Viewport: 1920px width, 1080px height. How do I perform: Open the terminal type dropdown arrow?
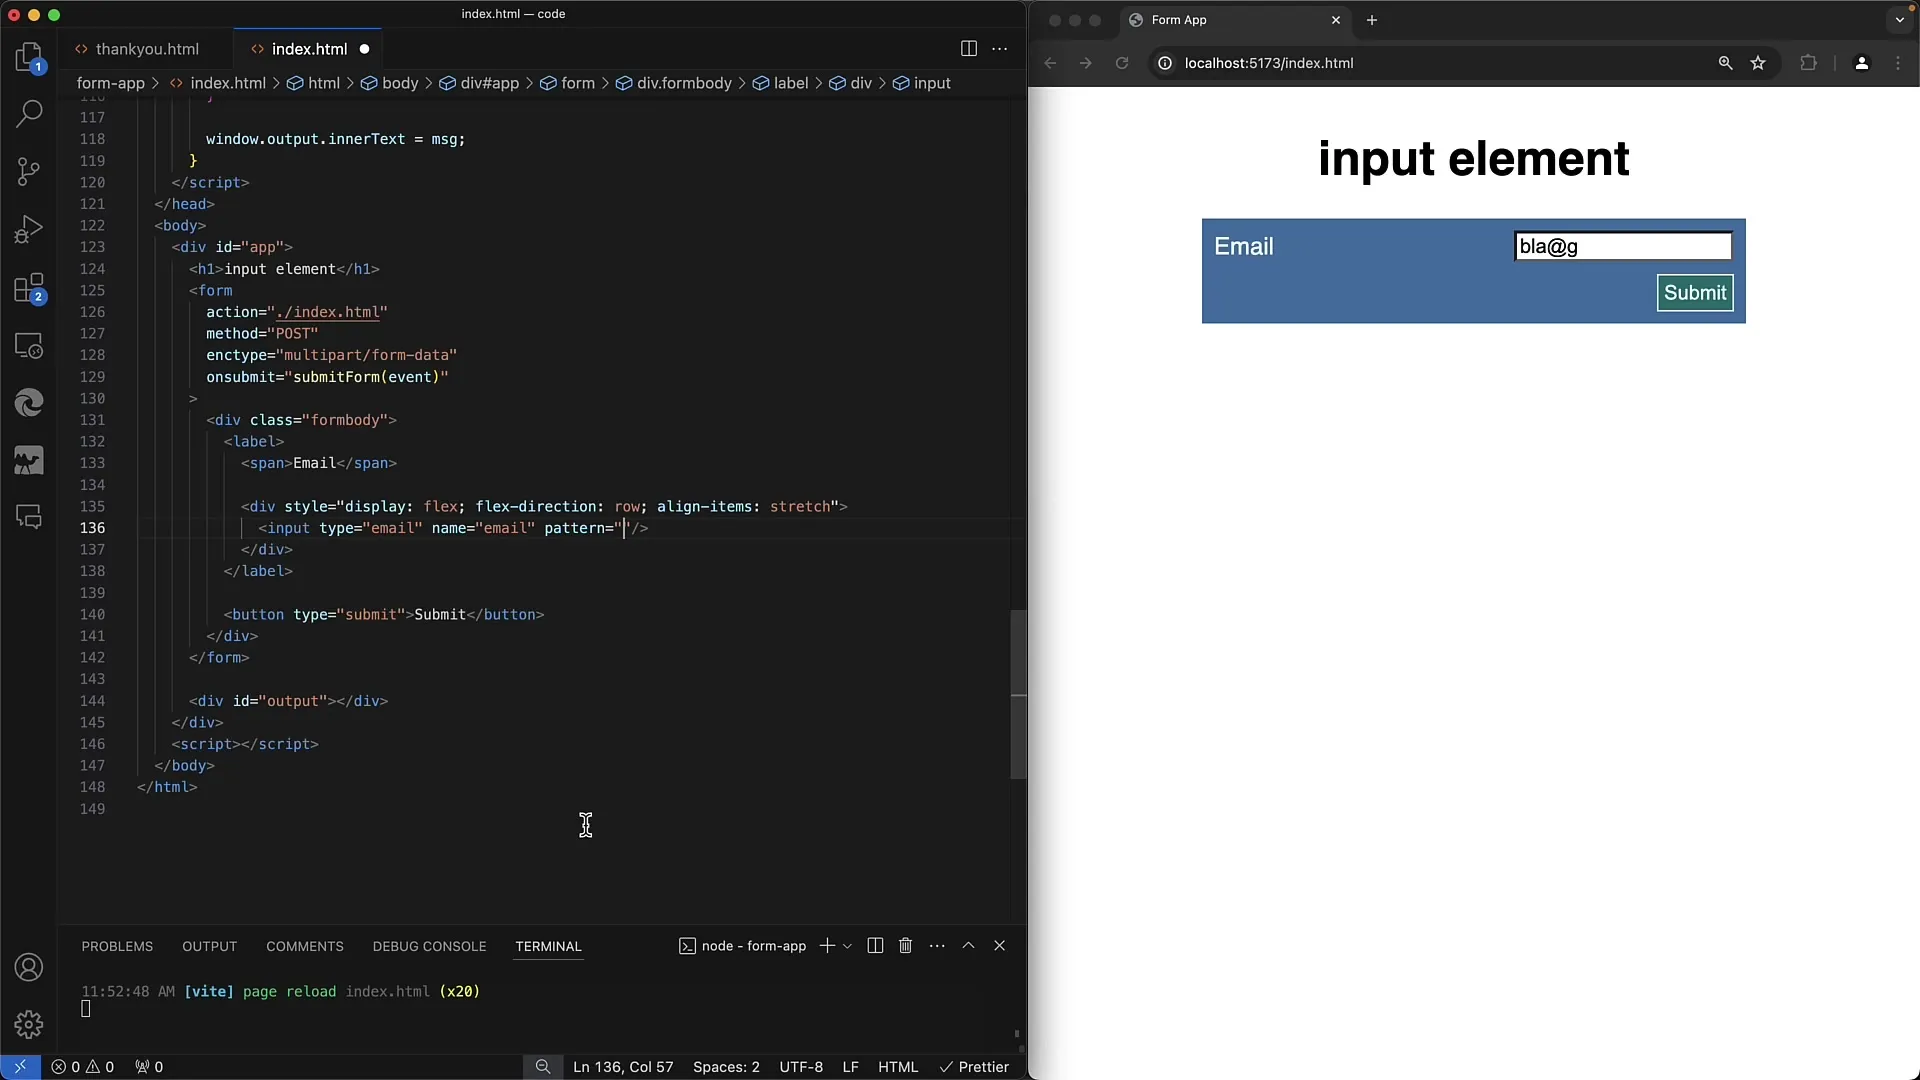tap(844, 945)
